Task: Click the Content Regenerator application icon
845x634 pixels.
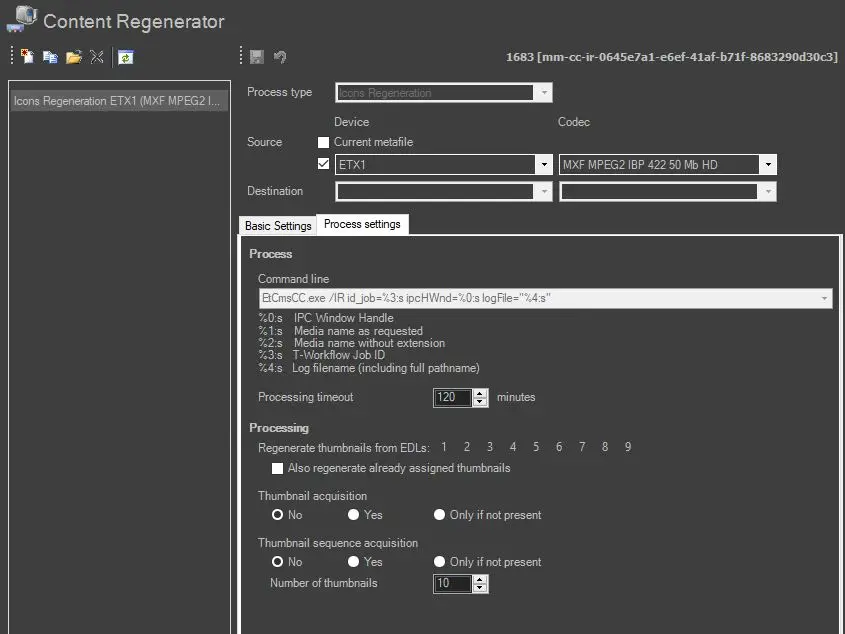Action: tap(20, 19)
